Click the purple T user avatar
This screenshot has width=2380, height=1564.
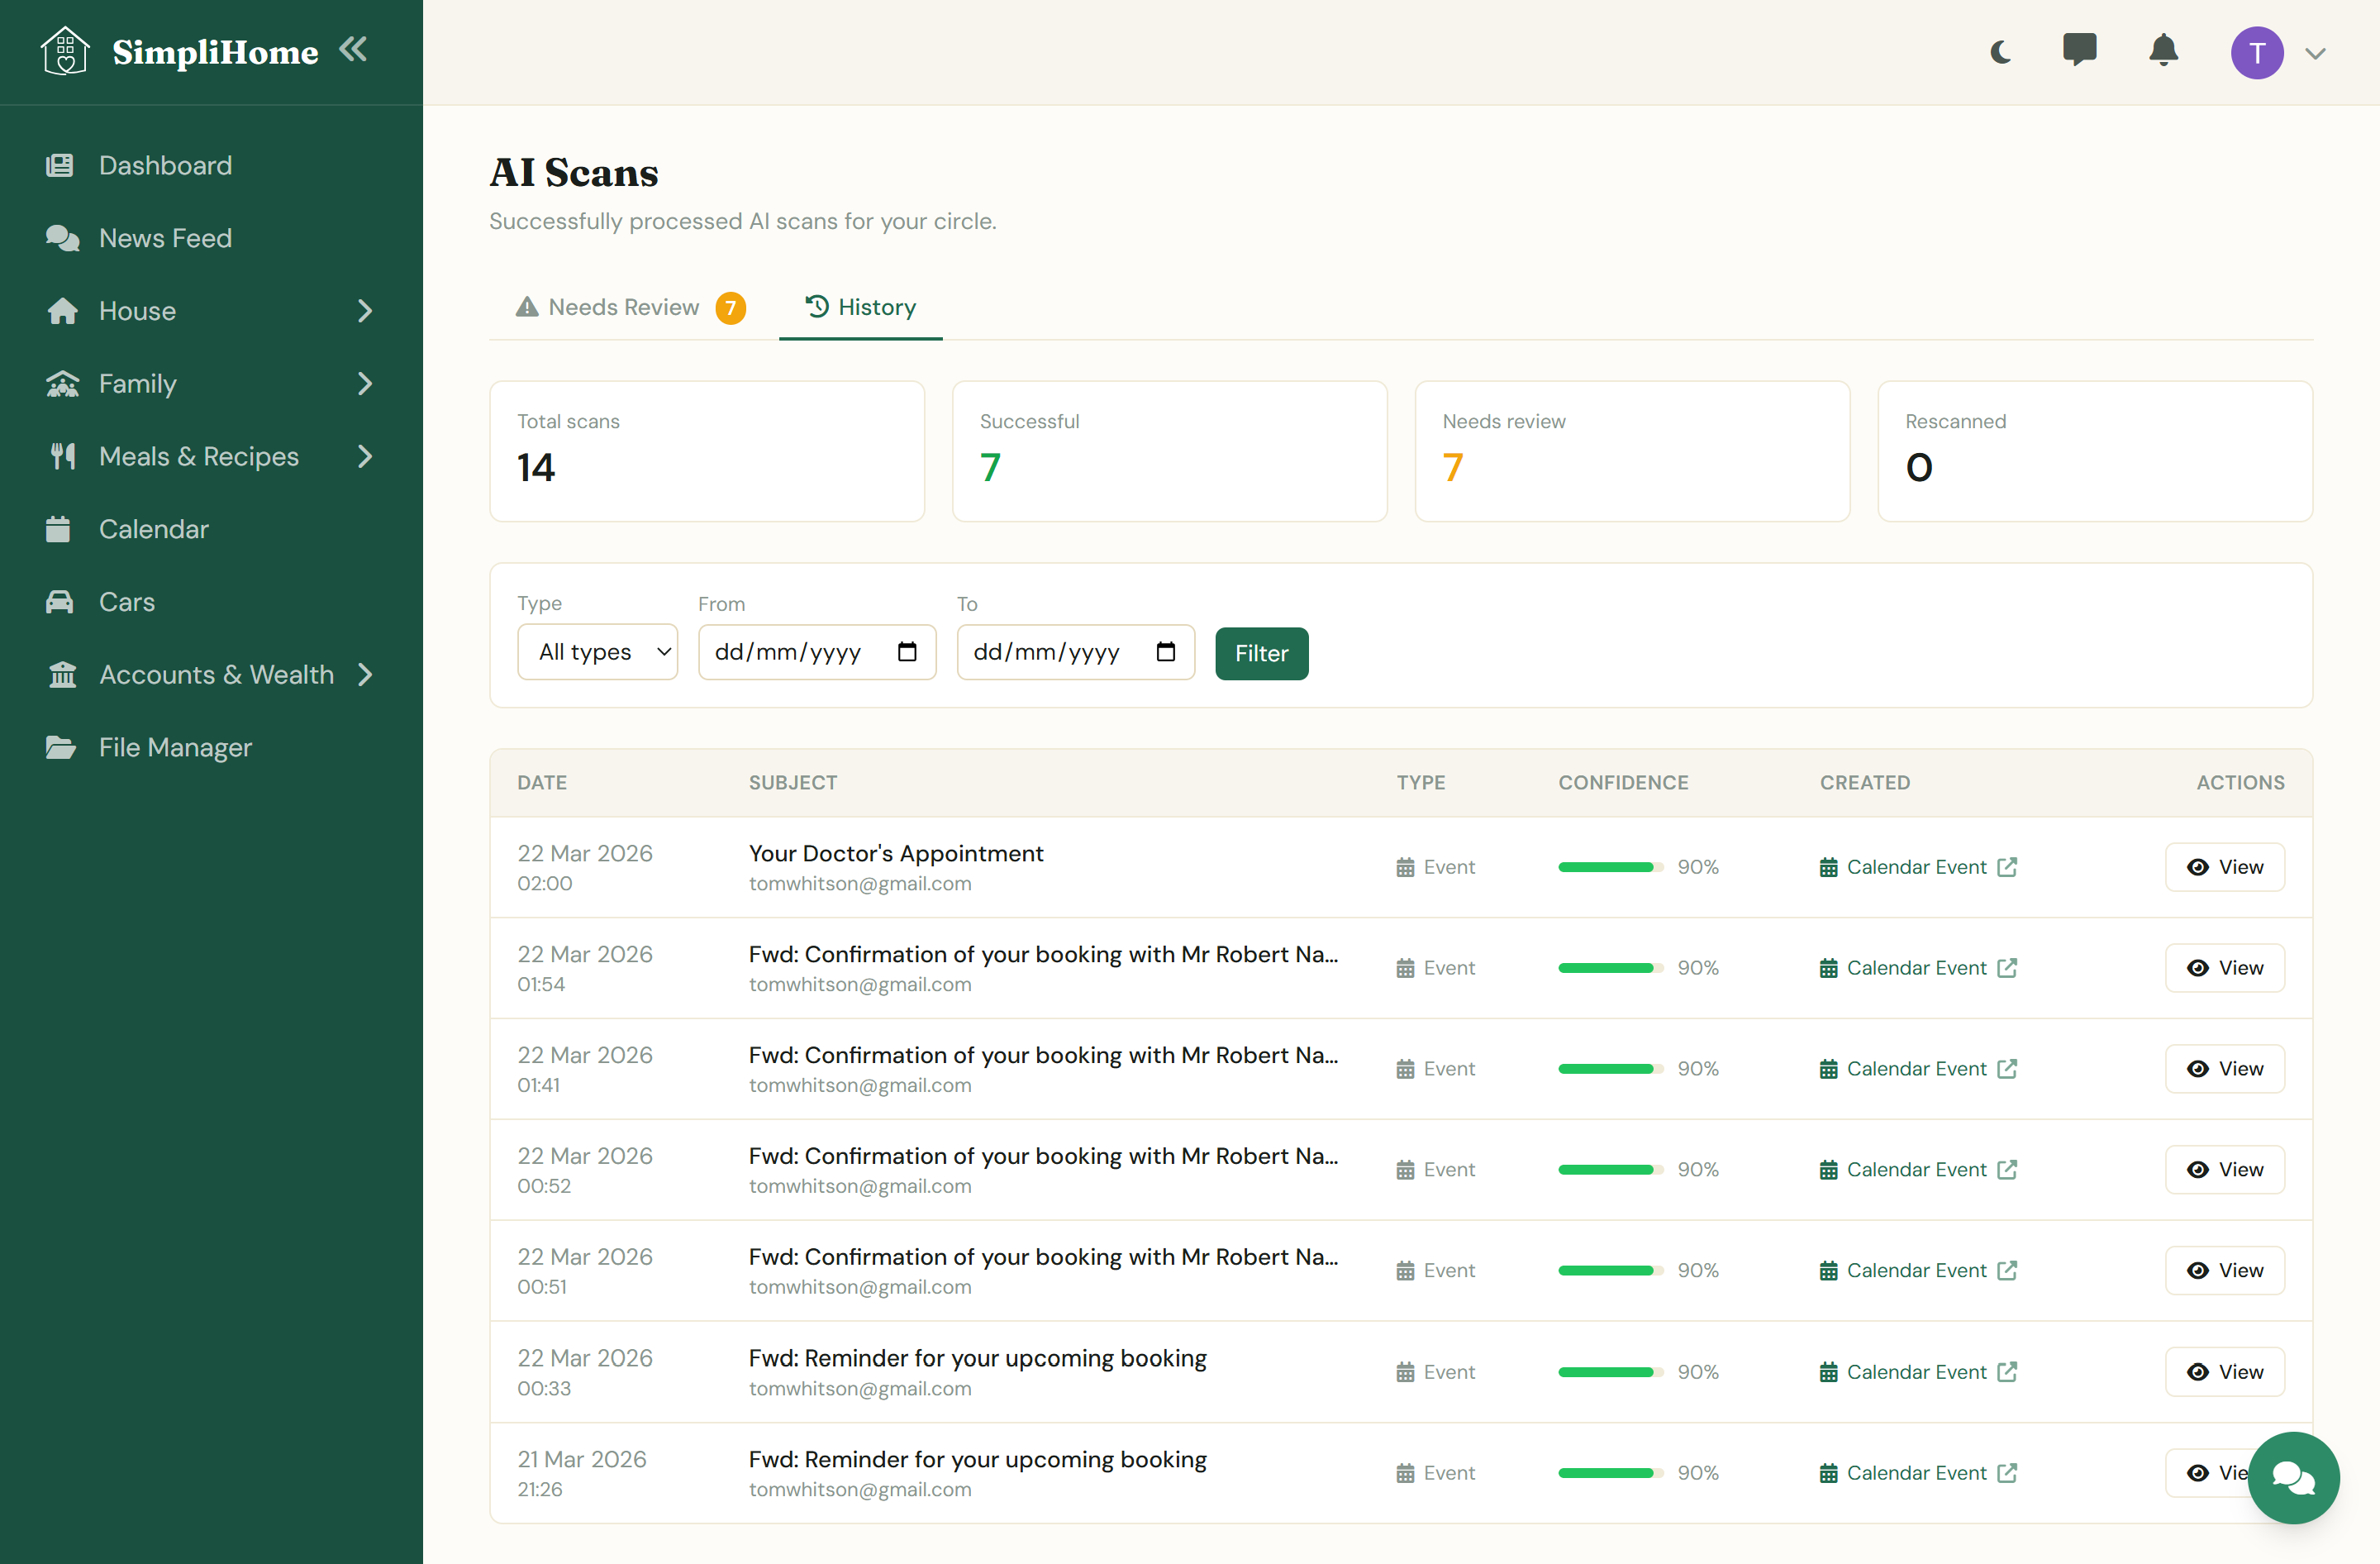pyautogui.click(x=2256, y=53)
